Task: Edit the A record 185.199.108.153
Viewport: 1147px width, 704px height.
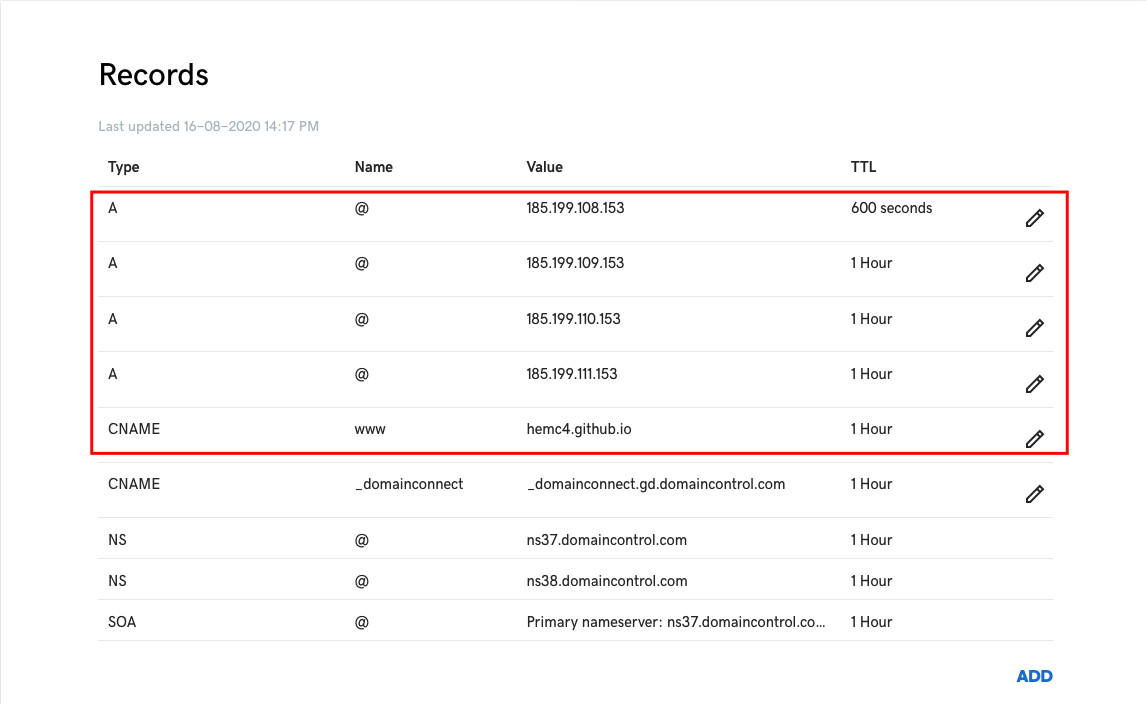Action: [x=1034, y=218]
